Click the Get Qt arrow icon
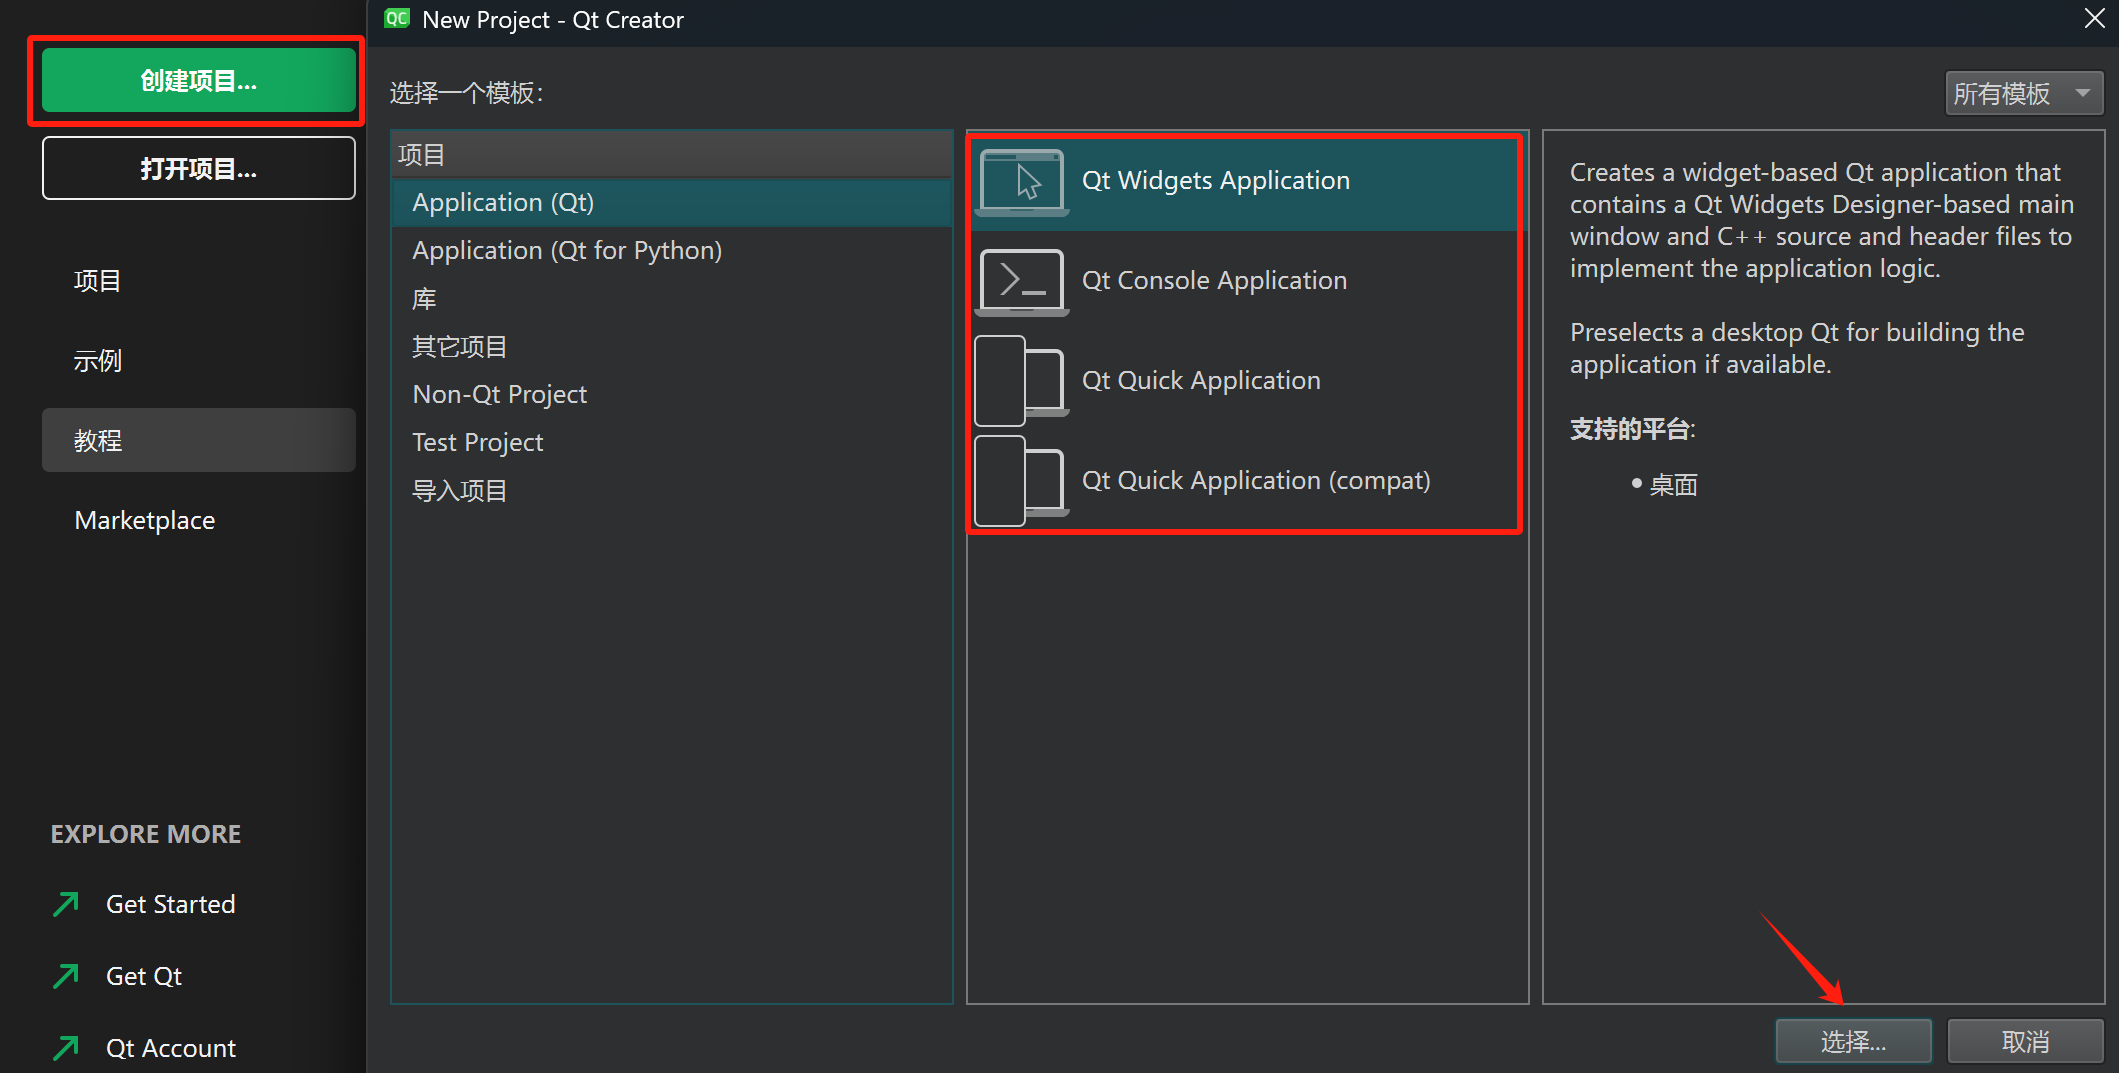This screenshot has height=1073, width=2119. point(66,976)
